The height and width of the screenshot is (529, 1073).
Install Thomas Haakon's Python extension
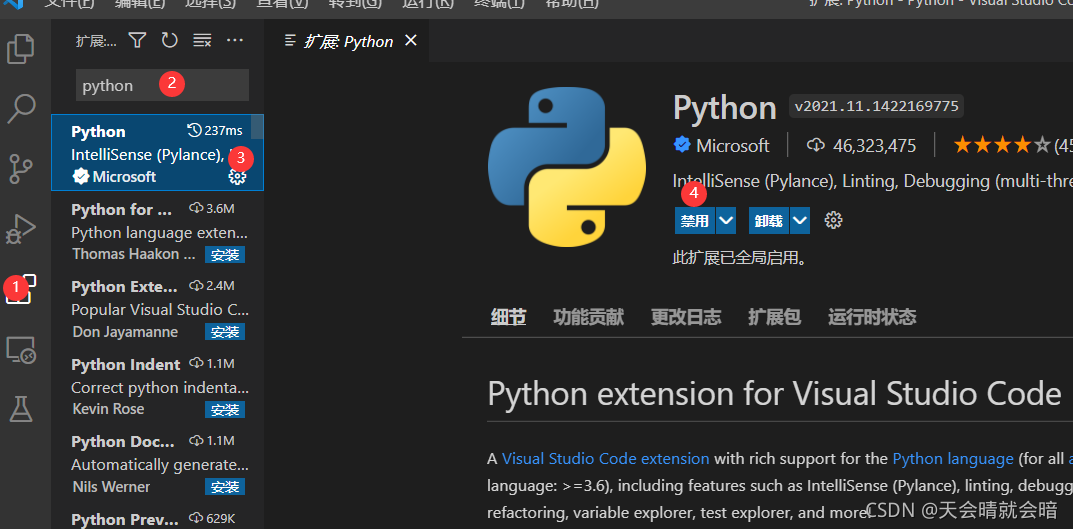coord(224,255)
